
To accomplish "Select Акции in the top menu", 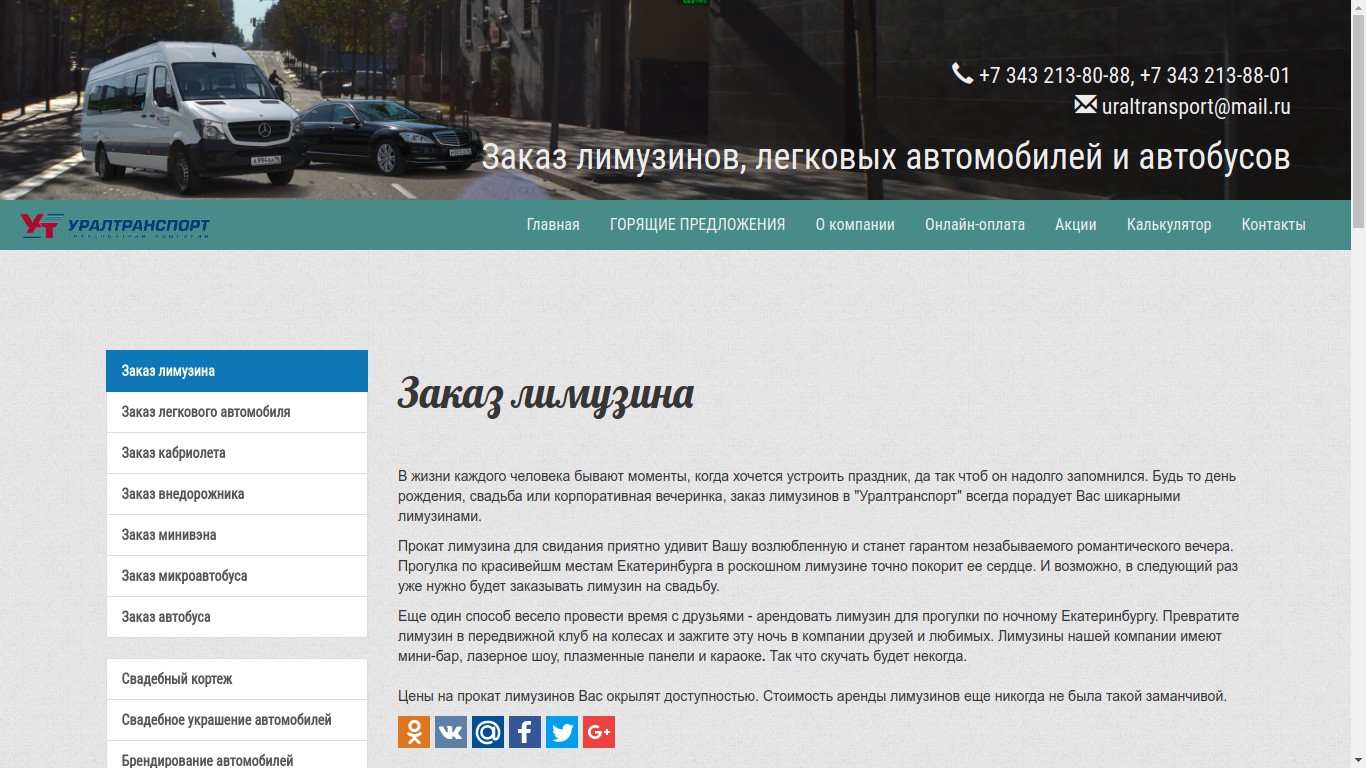I will (1076, 225).
